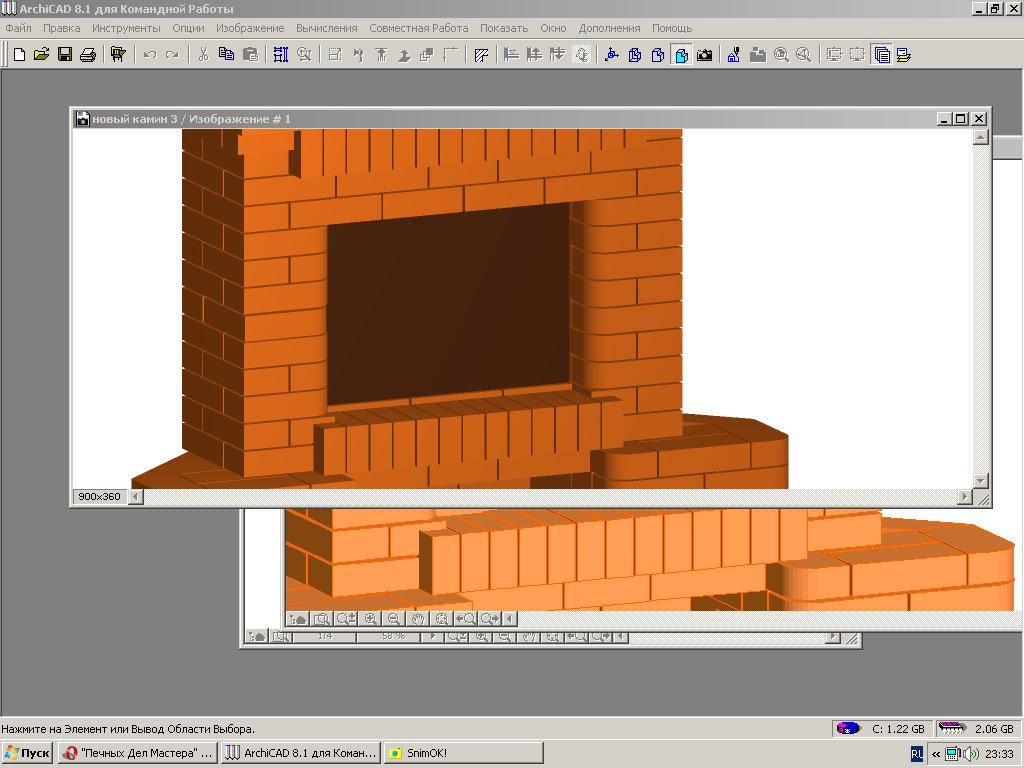Expand the system tray hidden icons arrow
Screen dimensions: 1024x768
(935, 753)
